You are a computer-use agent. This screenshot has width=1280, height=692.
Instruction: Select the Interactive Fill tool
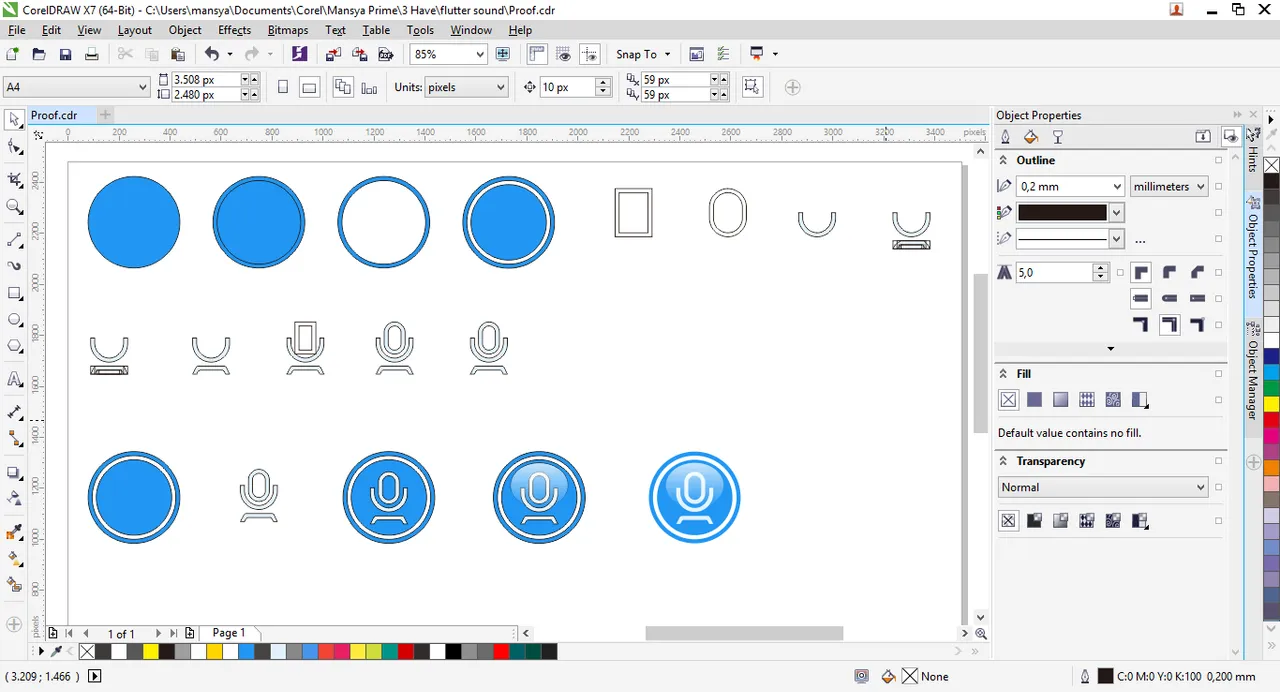(14, 558)
